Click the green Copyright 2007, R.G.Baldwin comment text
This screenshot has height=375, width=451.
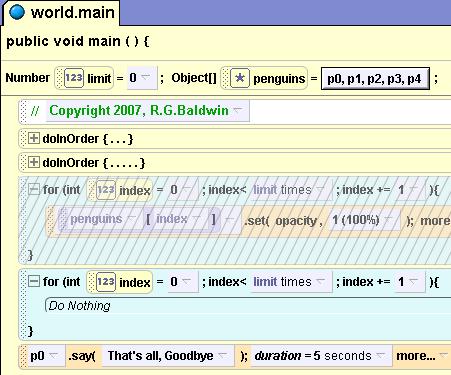[x=139, y=110]
